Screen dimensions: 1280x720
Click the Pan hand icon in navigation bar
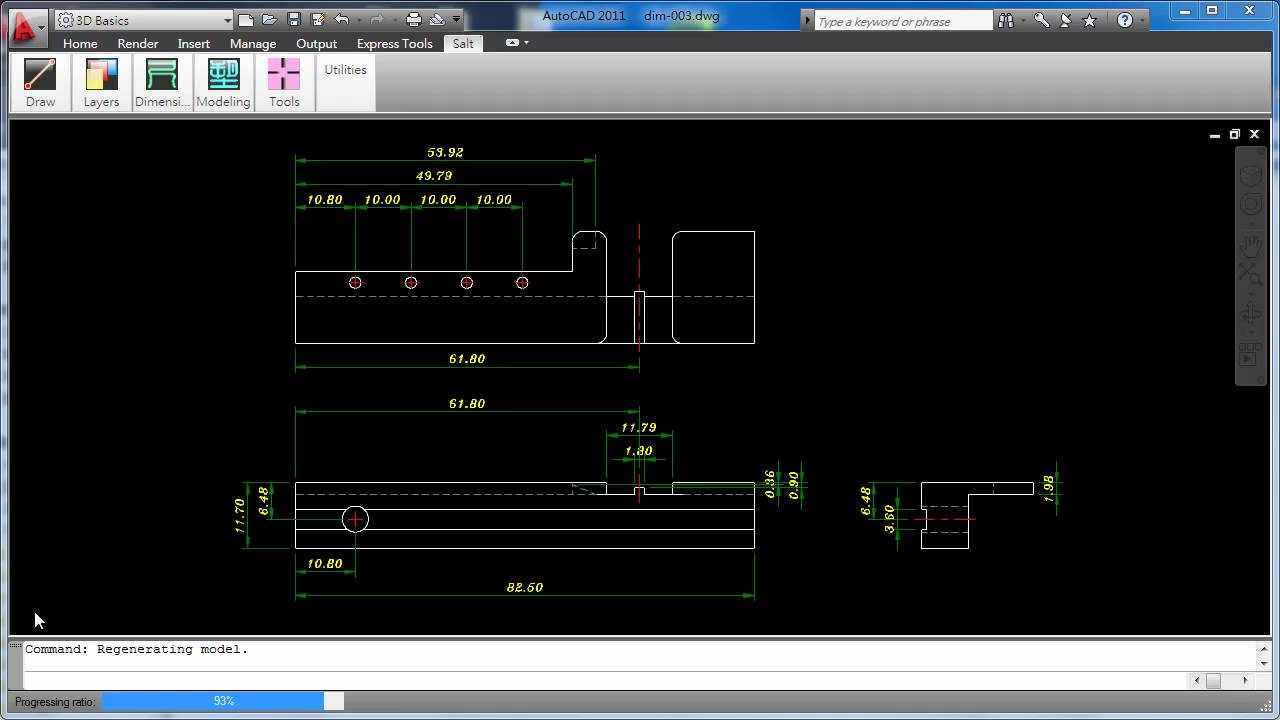pyautogui.click(x=1251, y=244)
